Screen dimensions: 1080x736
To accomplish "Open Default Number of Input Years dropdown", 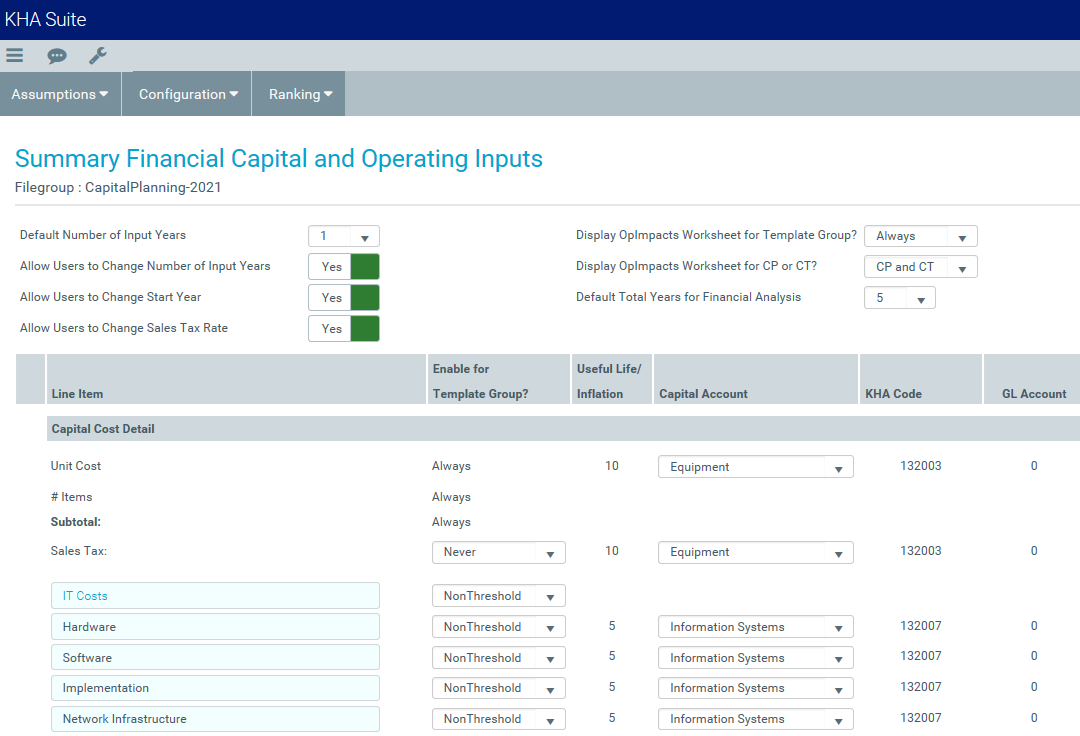I will pyautogui.click(x=344, y=237).
